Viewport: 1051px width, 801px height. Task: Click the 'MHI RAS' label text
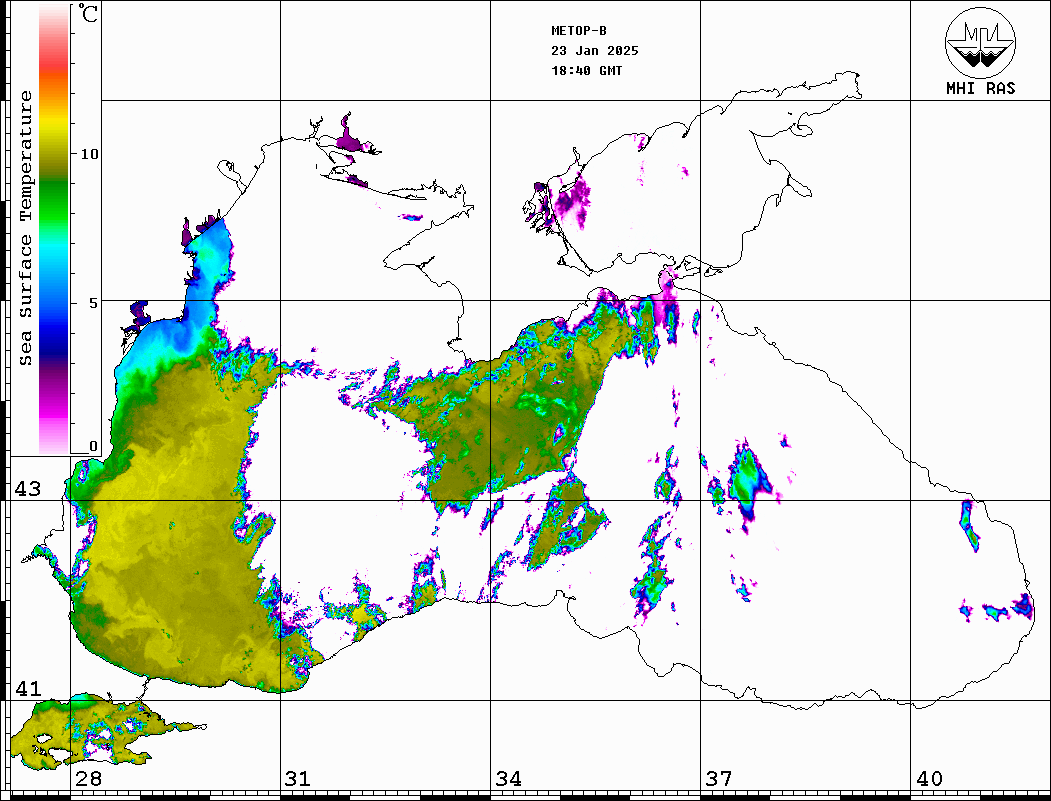[x=980, y=88]
